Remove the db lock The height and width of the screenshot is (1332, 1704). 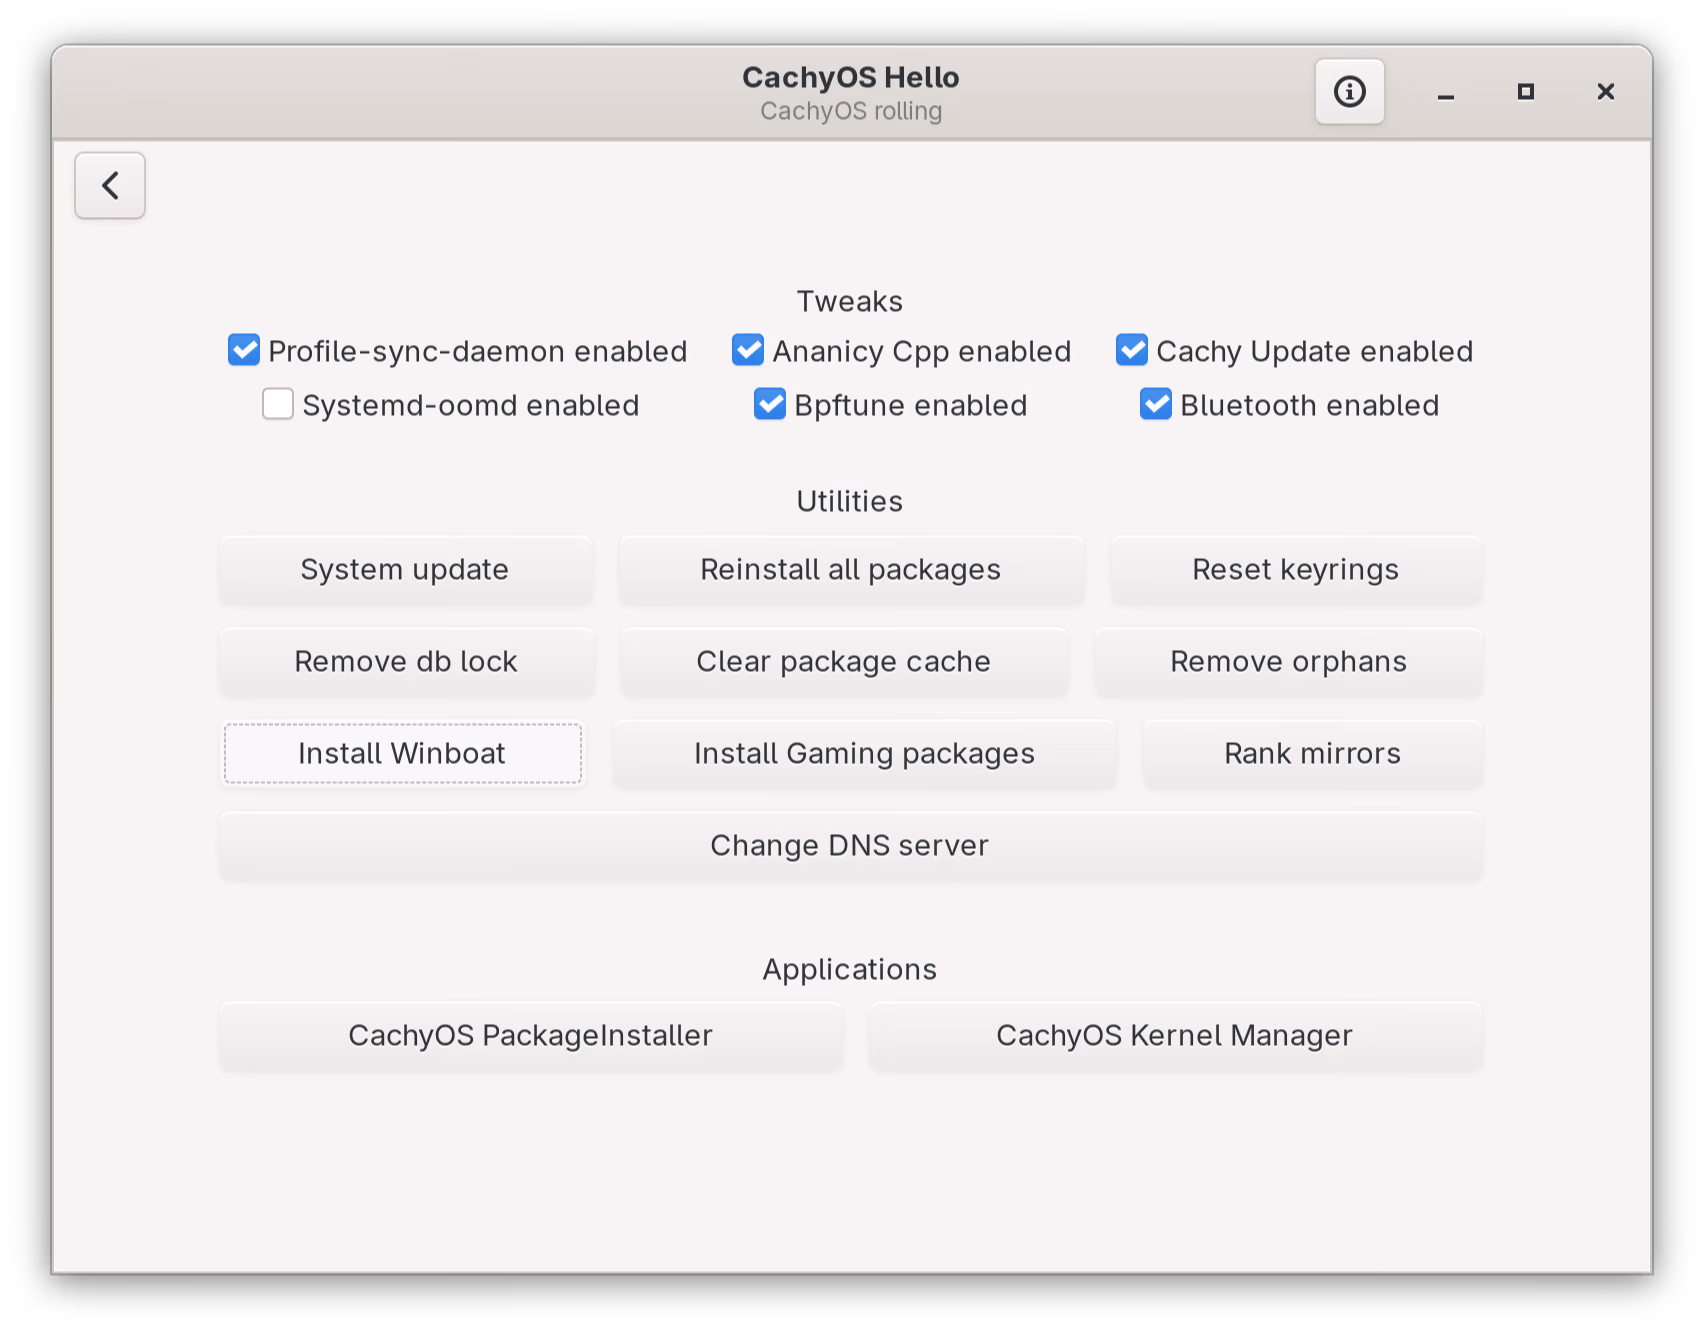point(405,661)
